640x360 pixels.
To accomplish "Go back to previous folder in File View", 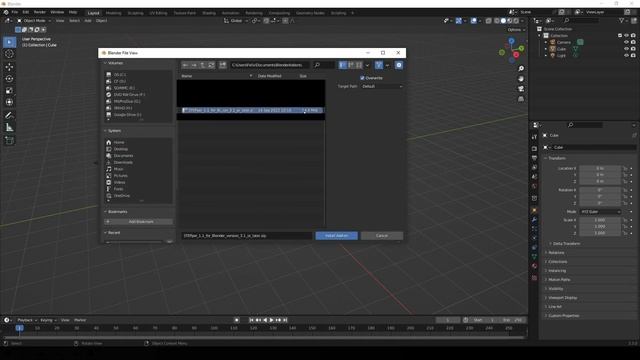I will click(185, 65).
